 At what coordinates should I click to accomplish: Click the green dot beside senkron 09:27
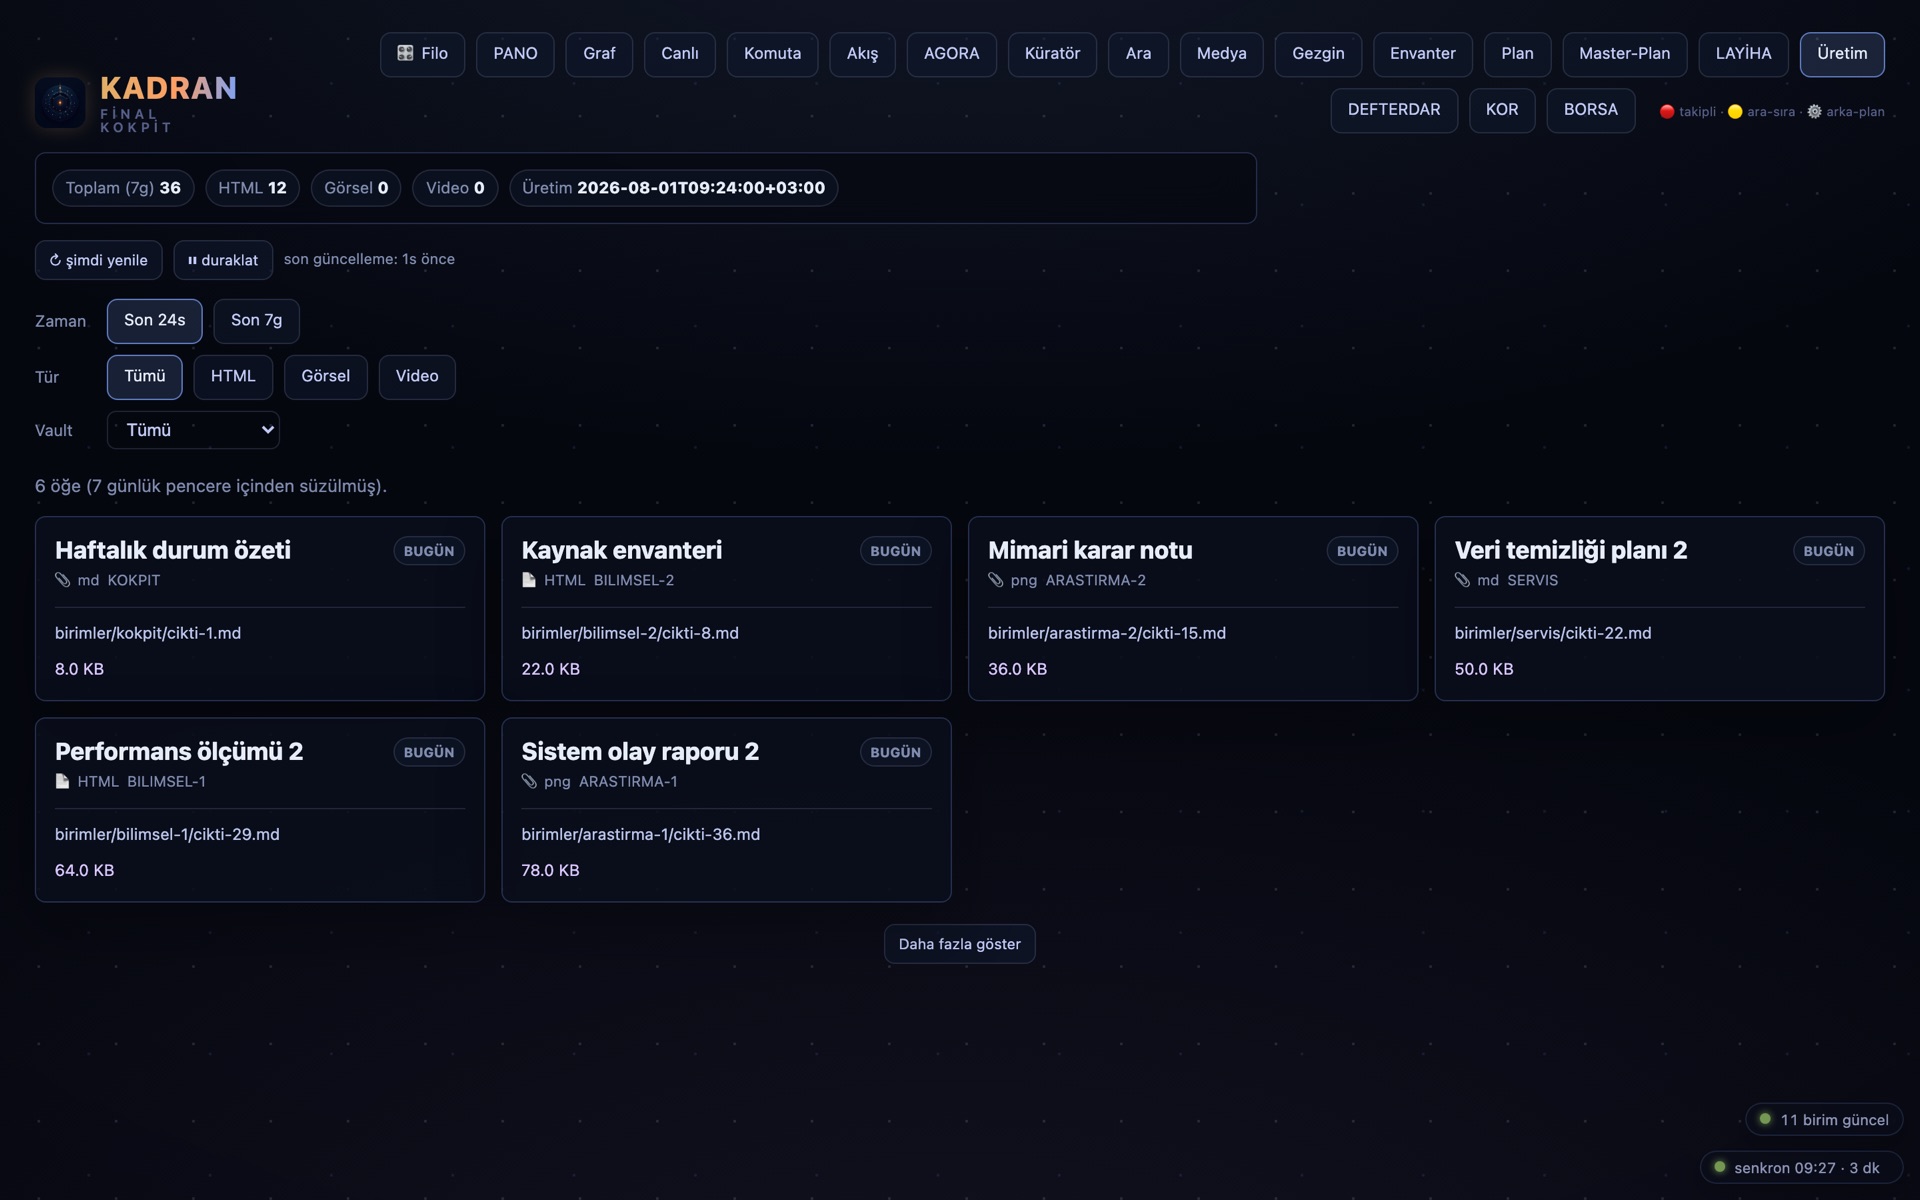(x=1719, y=1167)
